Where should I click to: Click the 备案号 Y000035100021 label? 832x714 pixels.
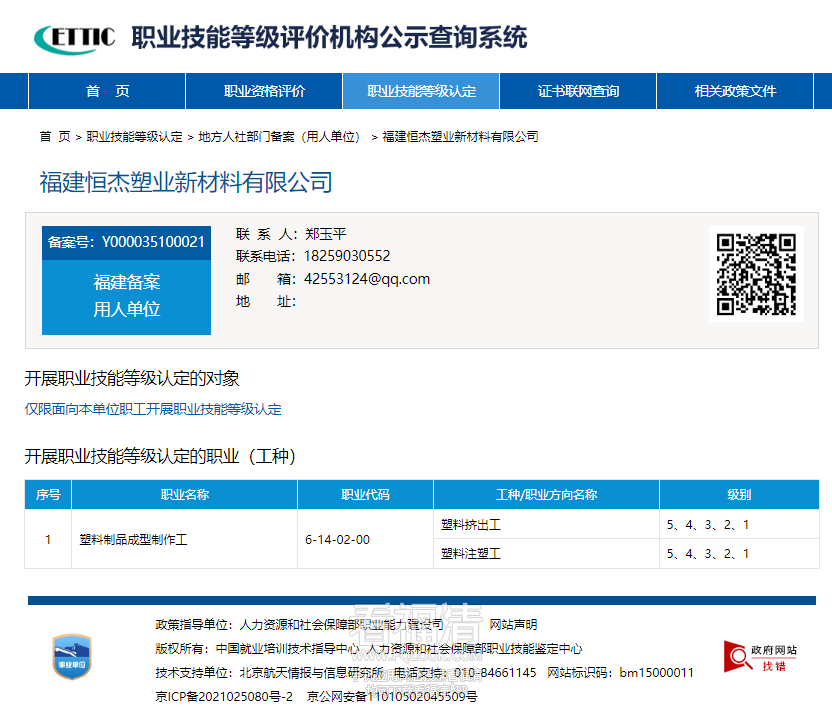point(126,242)
